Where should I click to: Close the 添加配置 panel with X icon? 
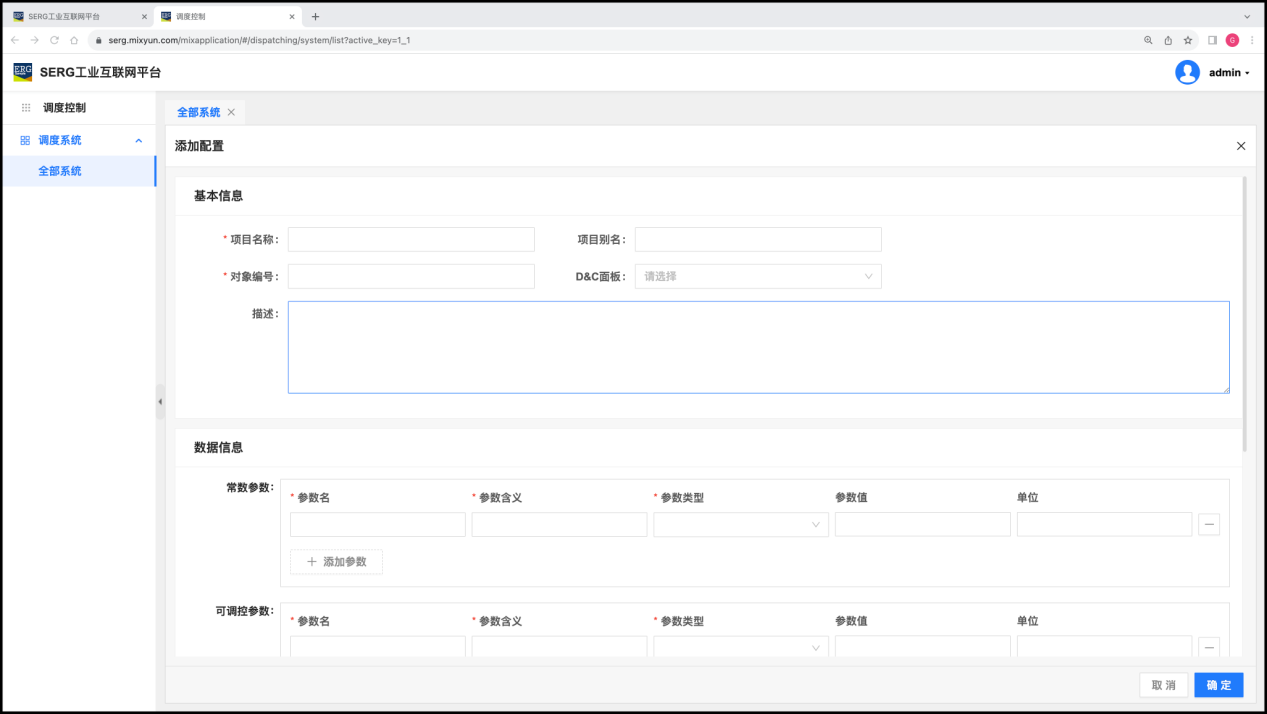[1241, 146]
